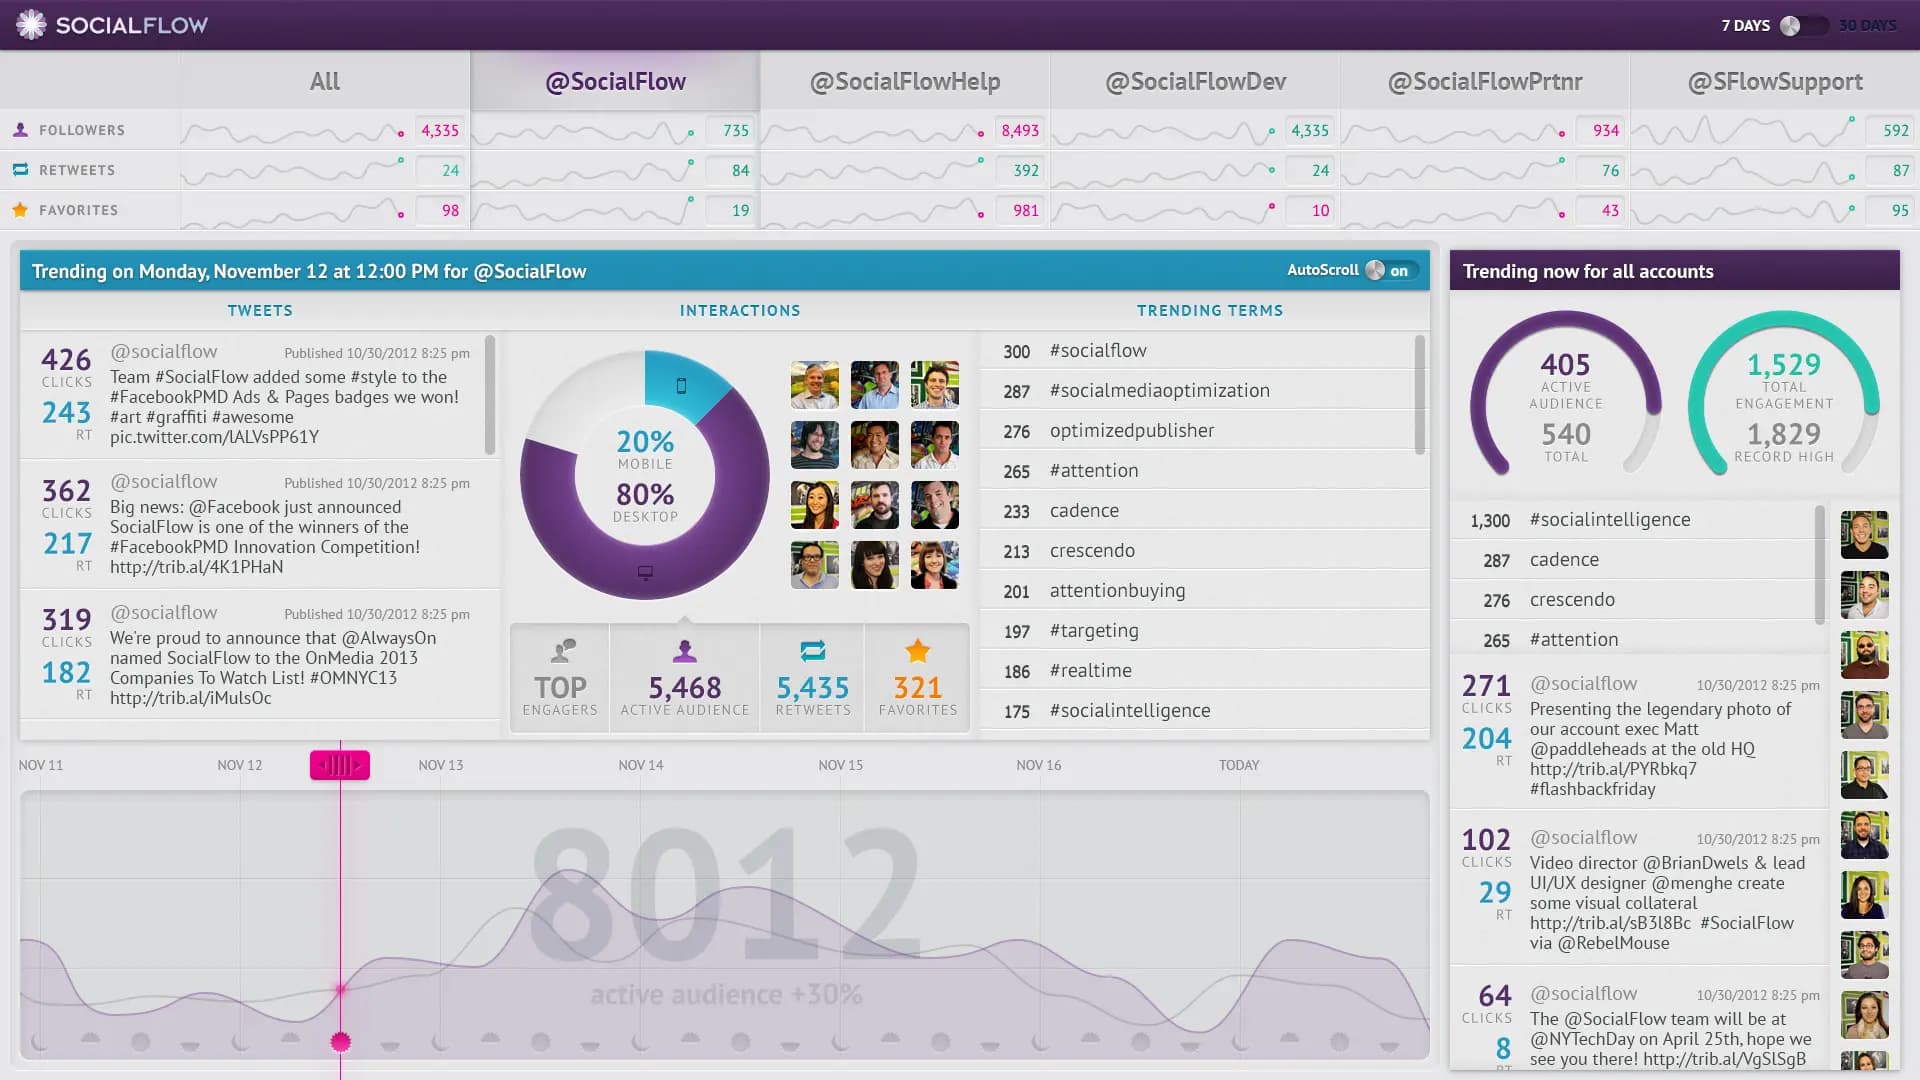Click the SocialFlow flower logo

point(33,25)
